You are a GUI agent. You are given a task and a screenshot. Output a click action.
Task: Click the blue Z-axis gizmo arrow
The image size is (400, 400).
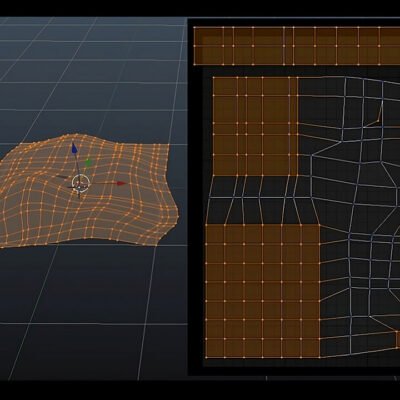coord(74,148)
